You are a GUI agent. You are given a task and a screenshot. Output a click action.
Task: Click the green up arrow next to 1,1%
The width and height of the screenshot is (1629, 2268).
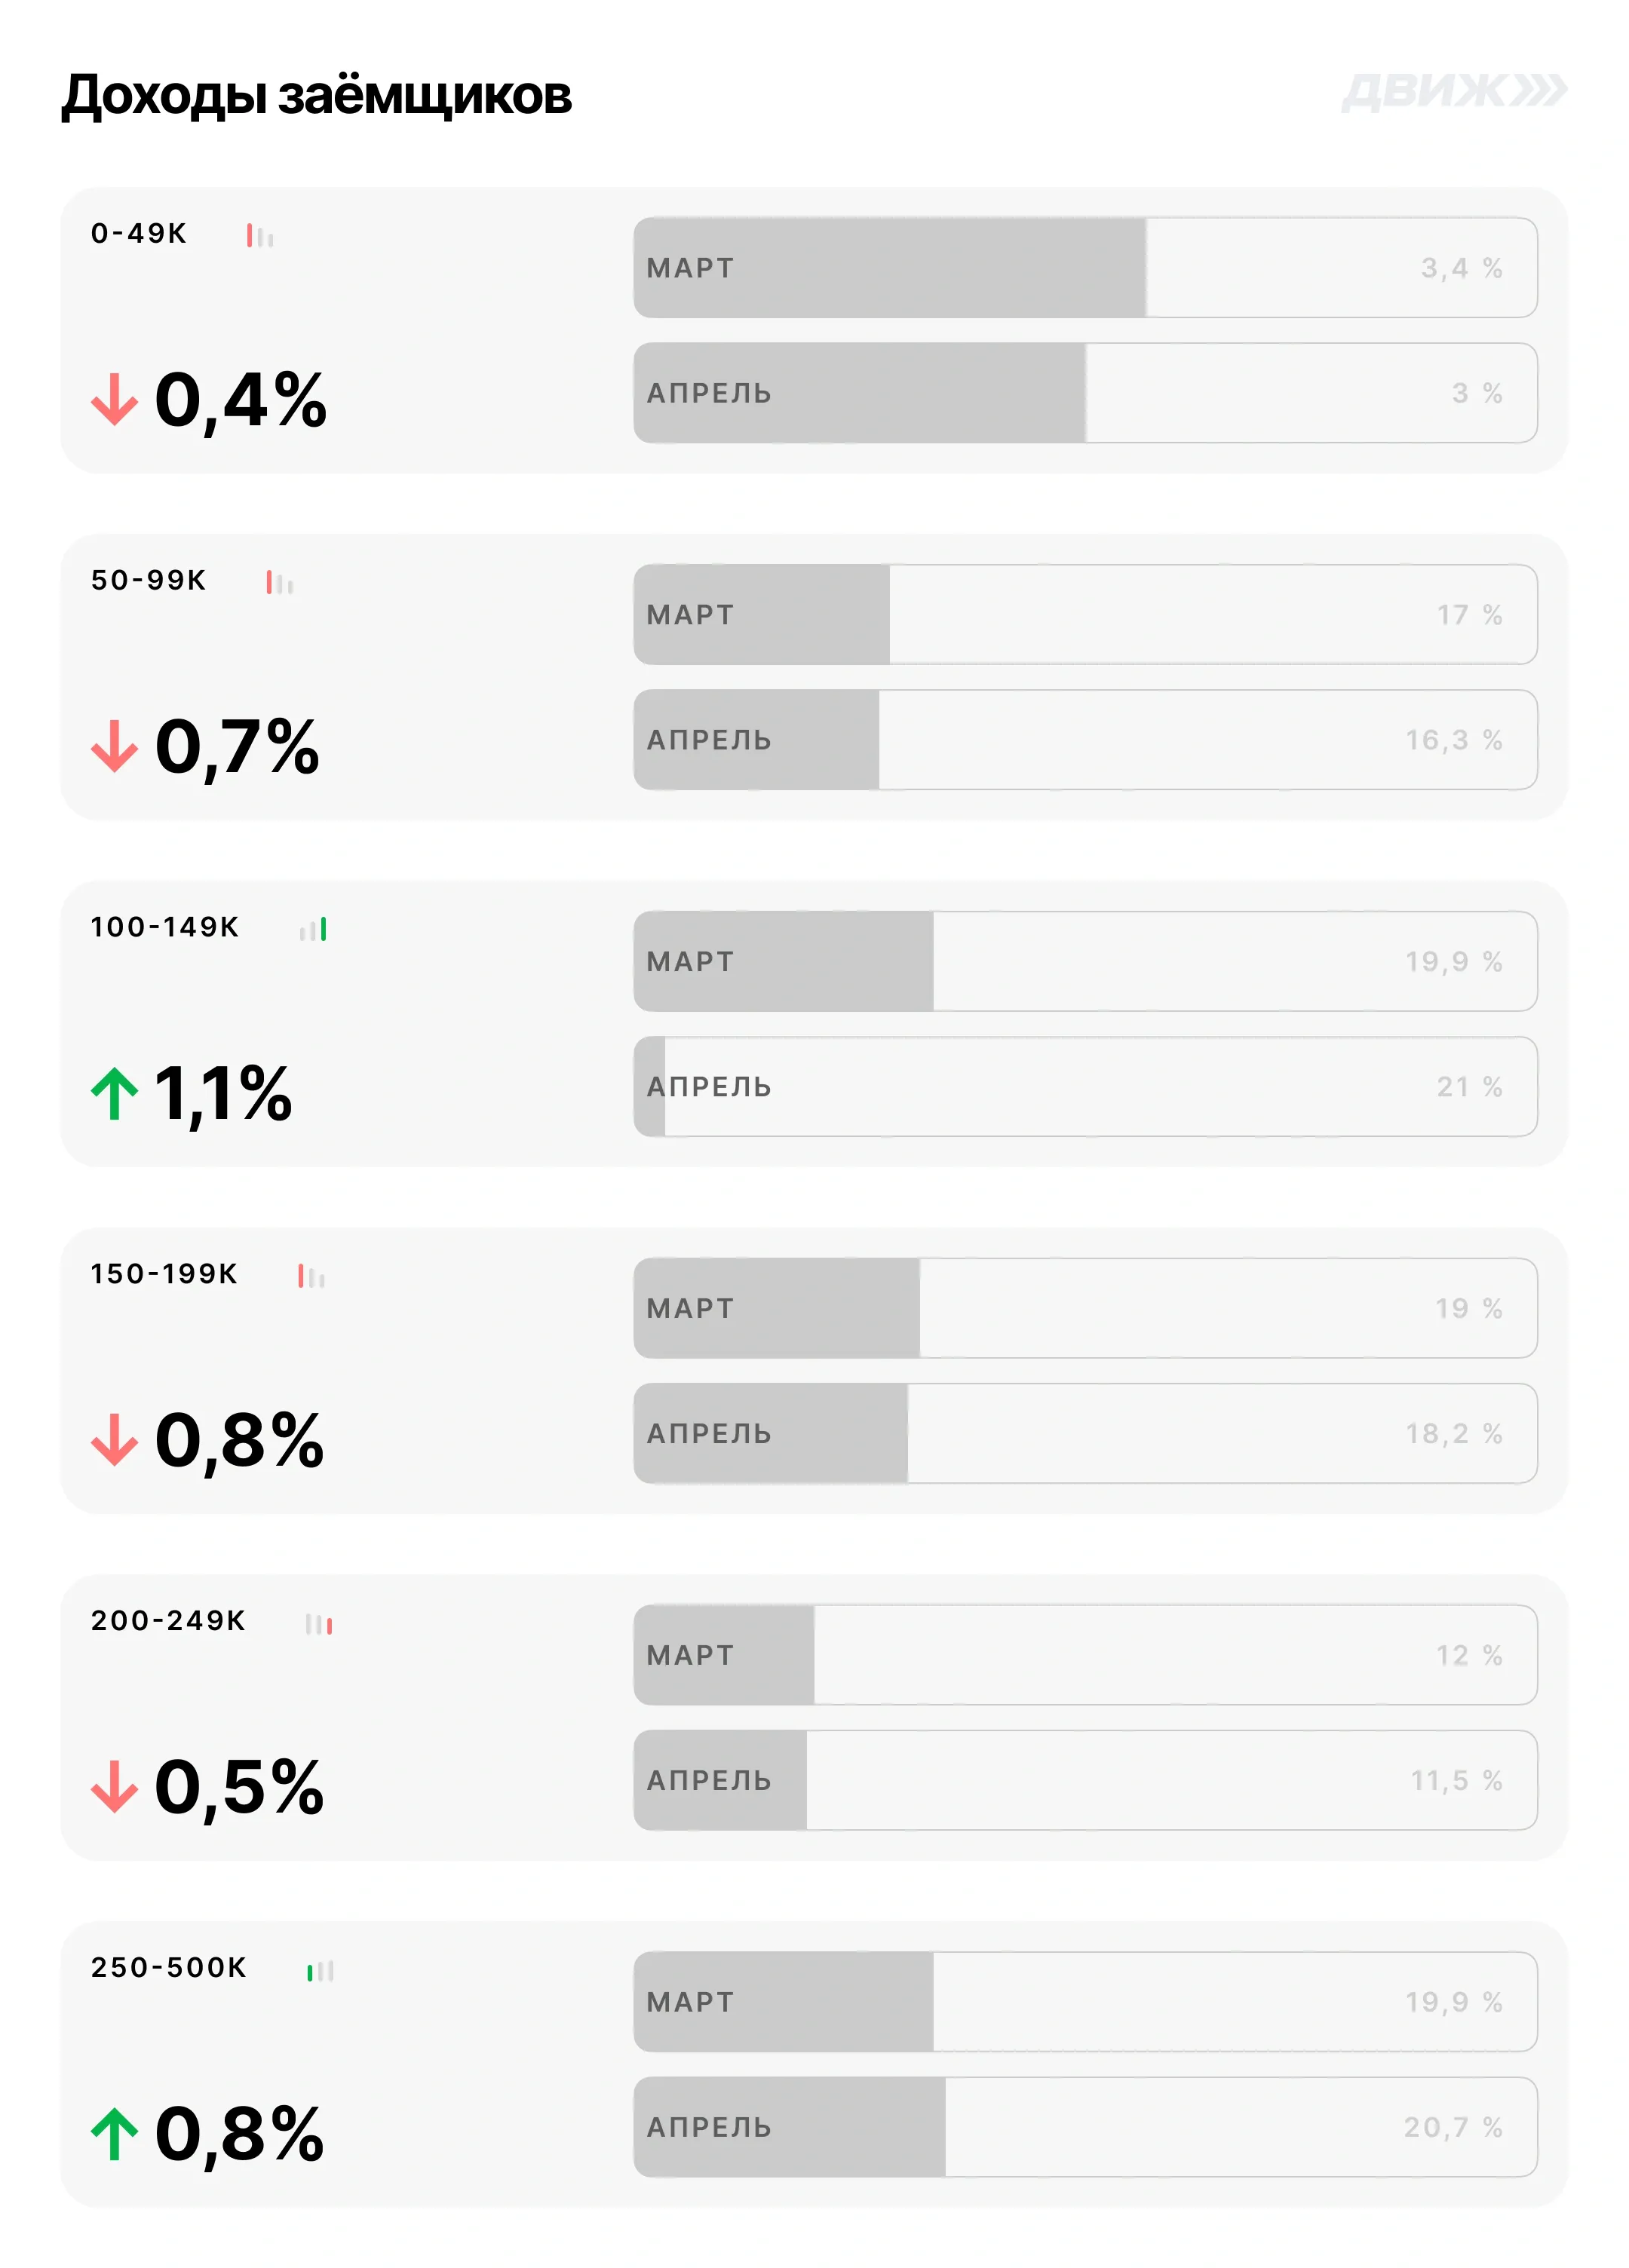pyautogui.click(x=114, y=1093)
